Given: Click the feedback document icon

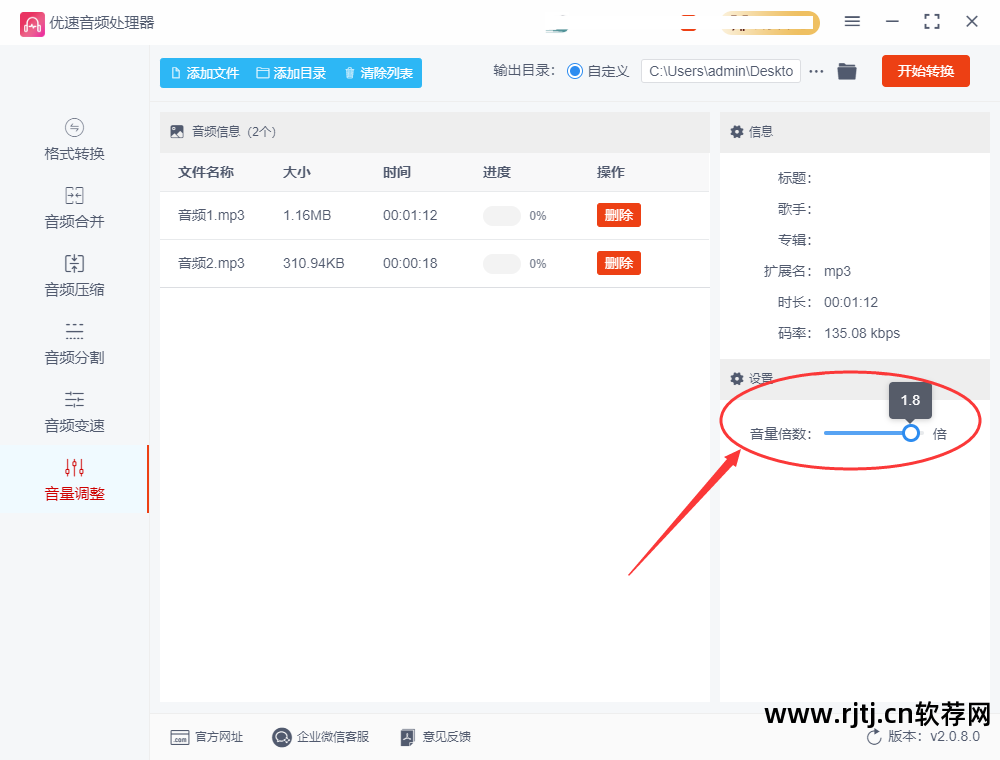Looking at the screenshot, I should pos(408,738).
